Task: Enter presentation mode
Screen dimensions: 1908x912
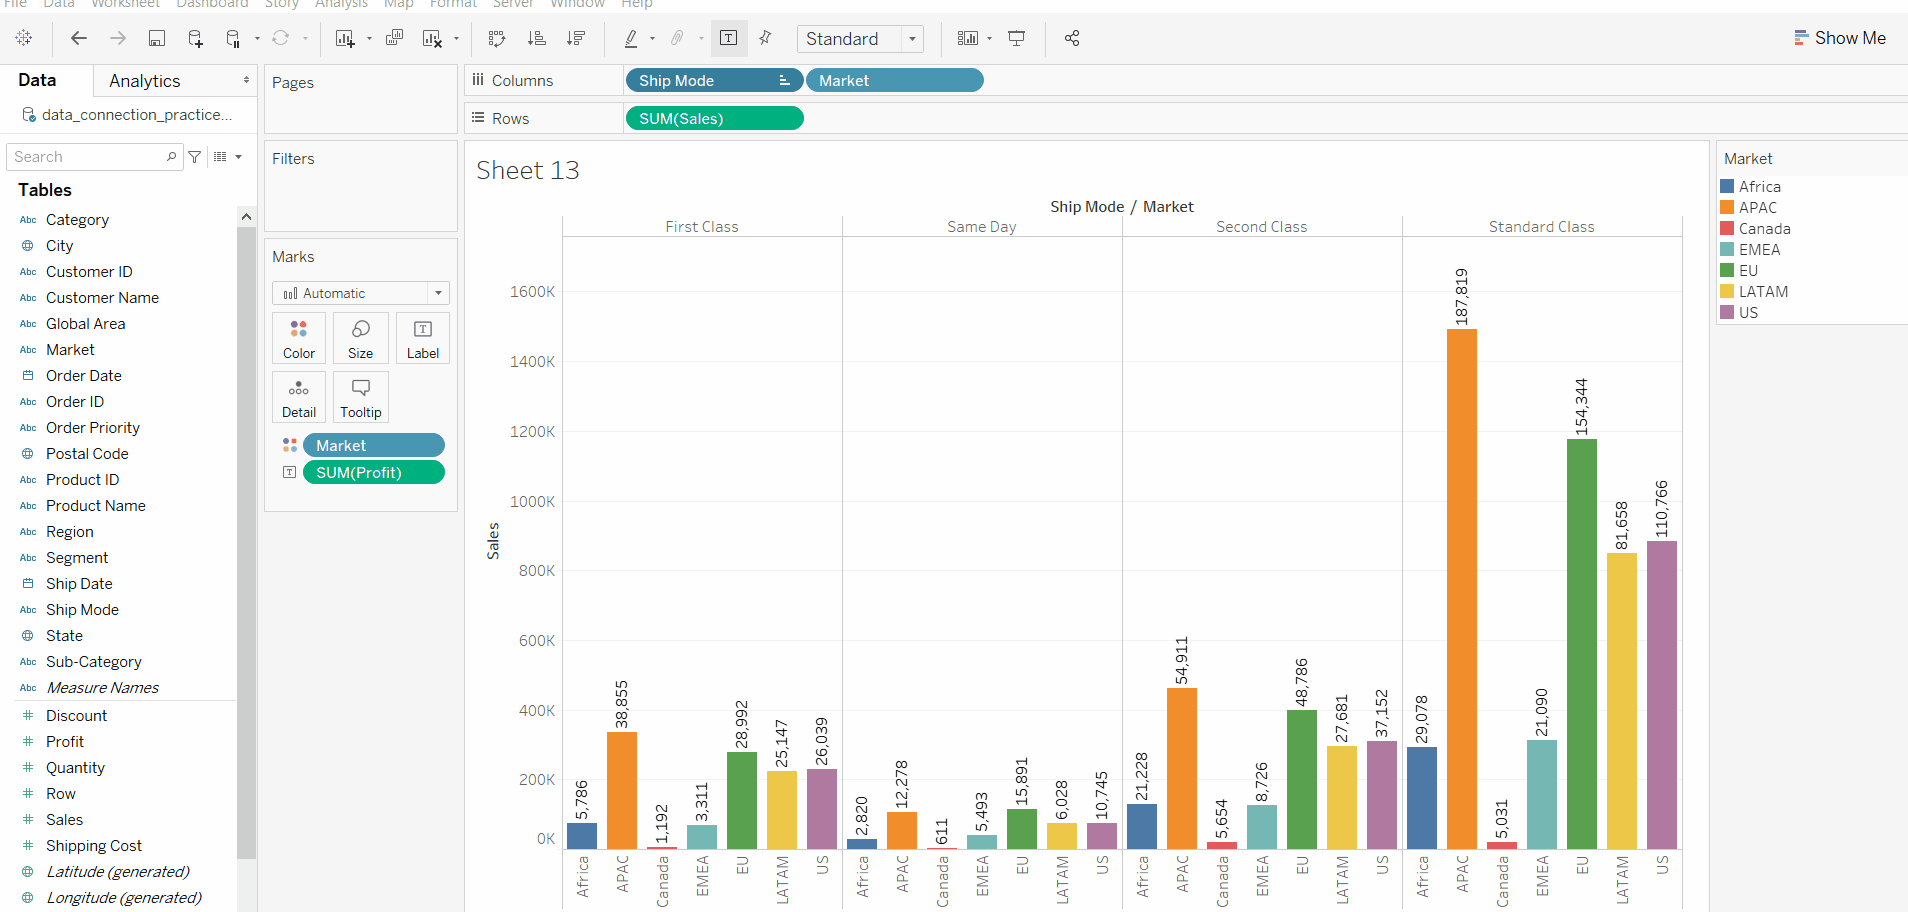Action: (x=1016, y=38)
